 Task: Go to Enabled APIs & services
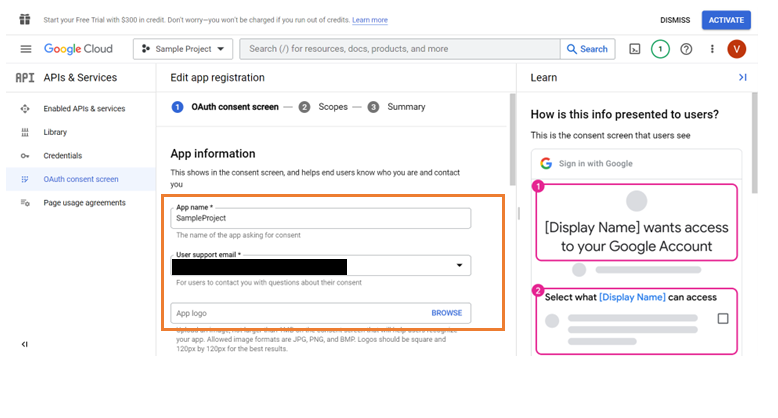click(x=84, y=108)
